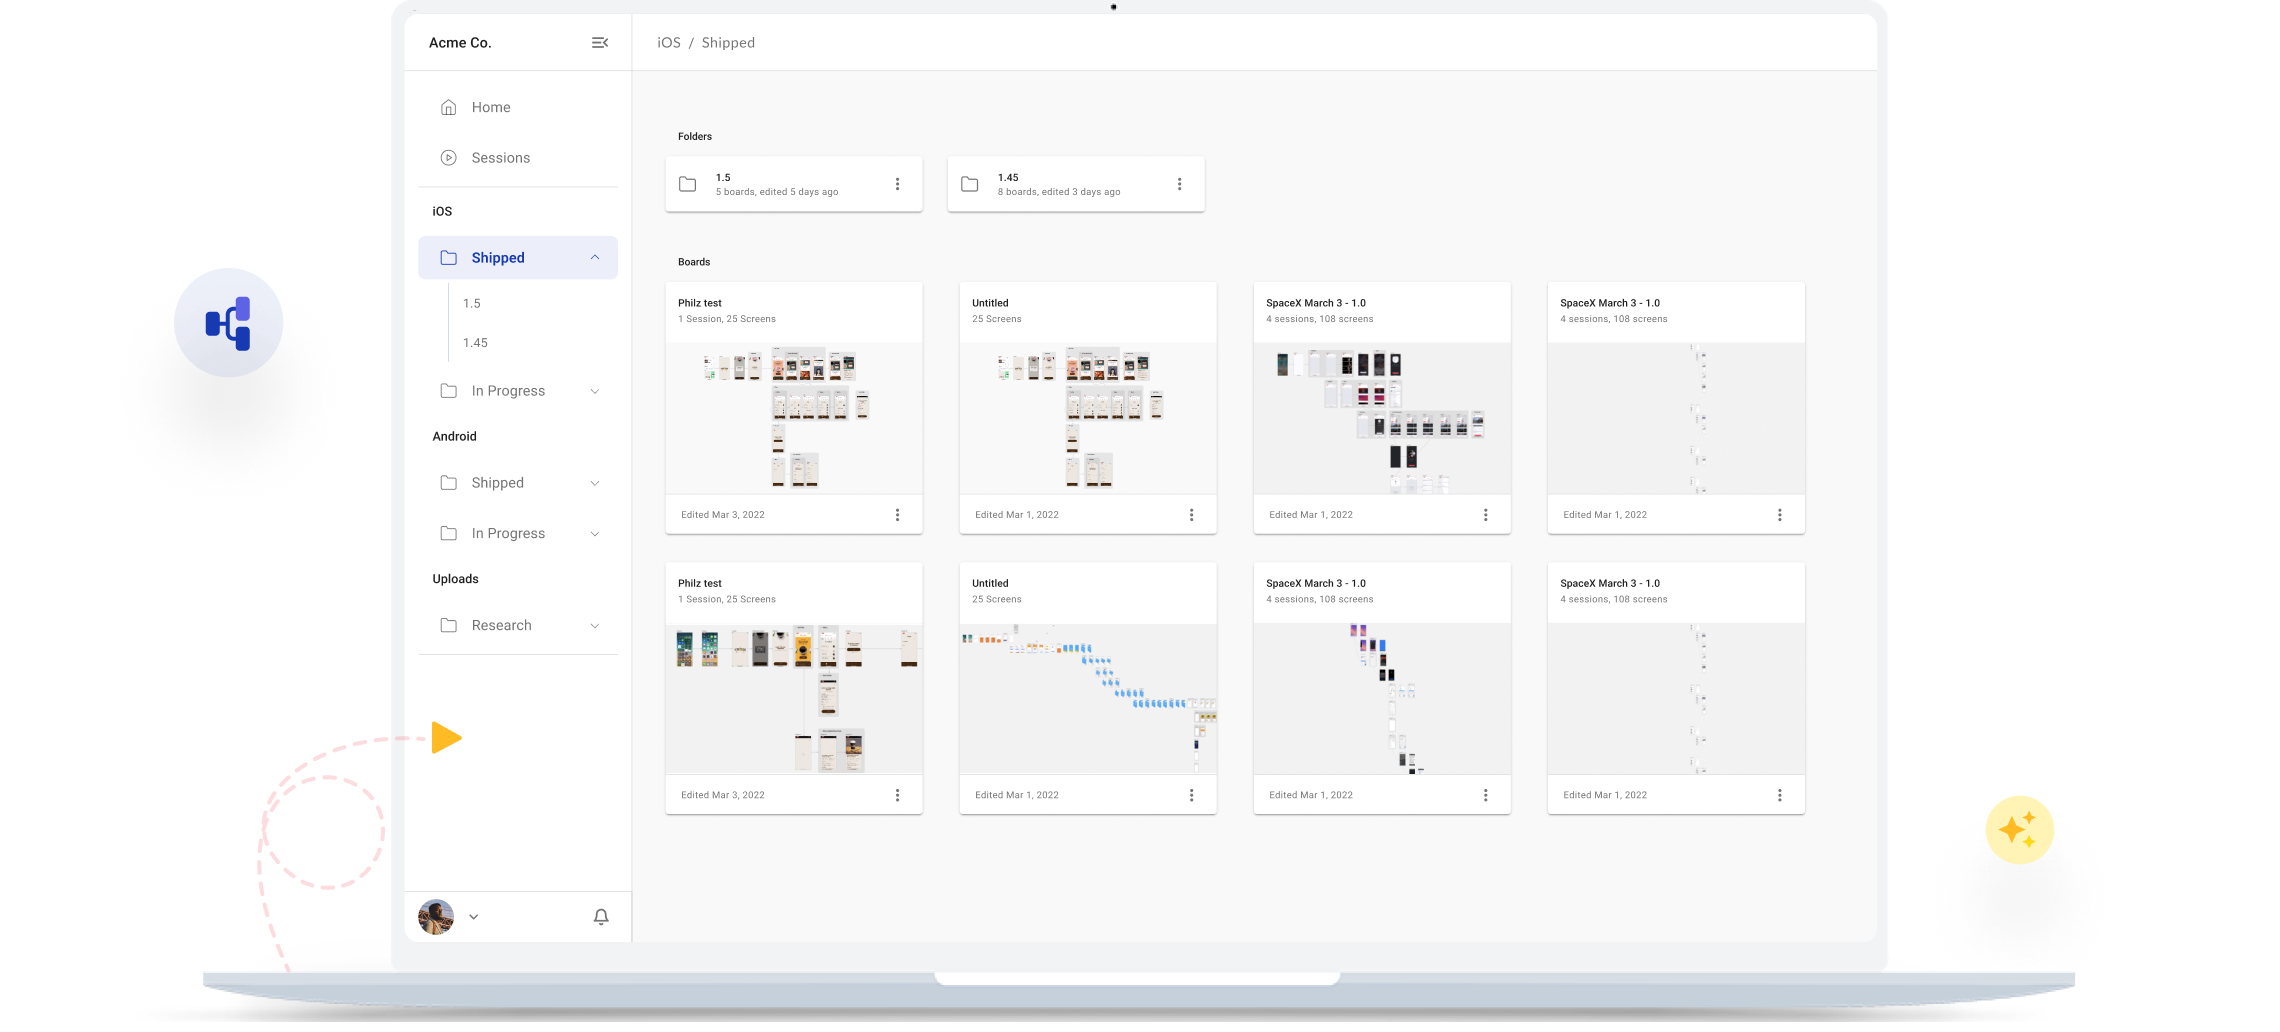Screen dimensions: 2280x1032
Task: Open more options on Untitled board edited Mar 1
Action: 1191,515
